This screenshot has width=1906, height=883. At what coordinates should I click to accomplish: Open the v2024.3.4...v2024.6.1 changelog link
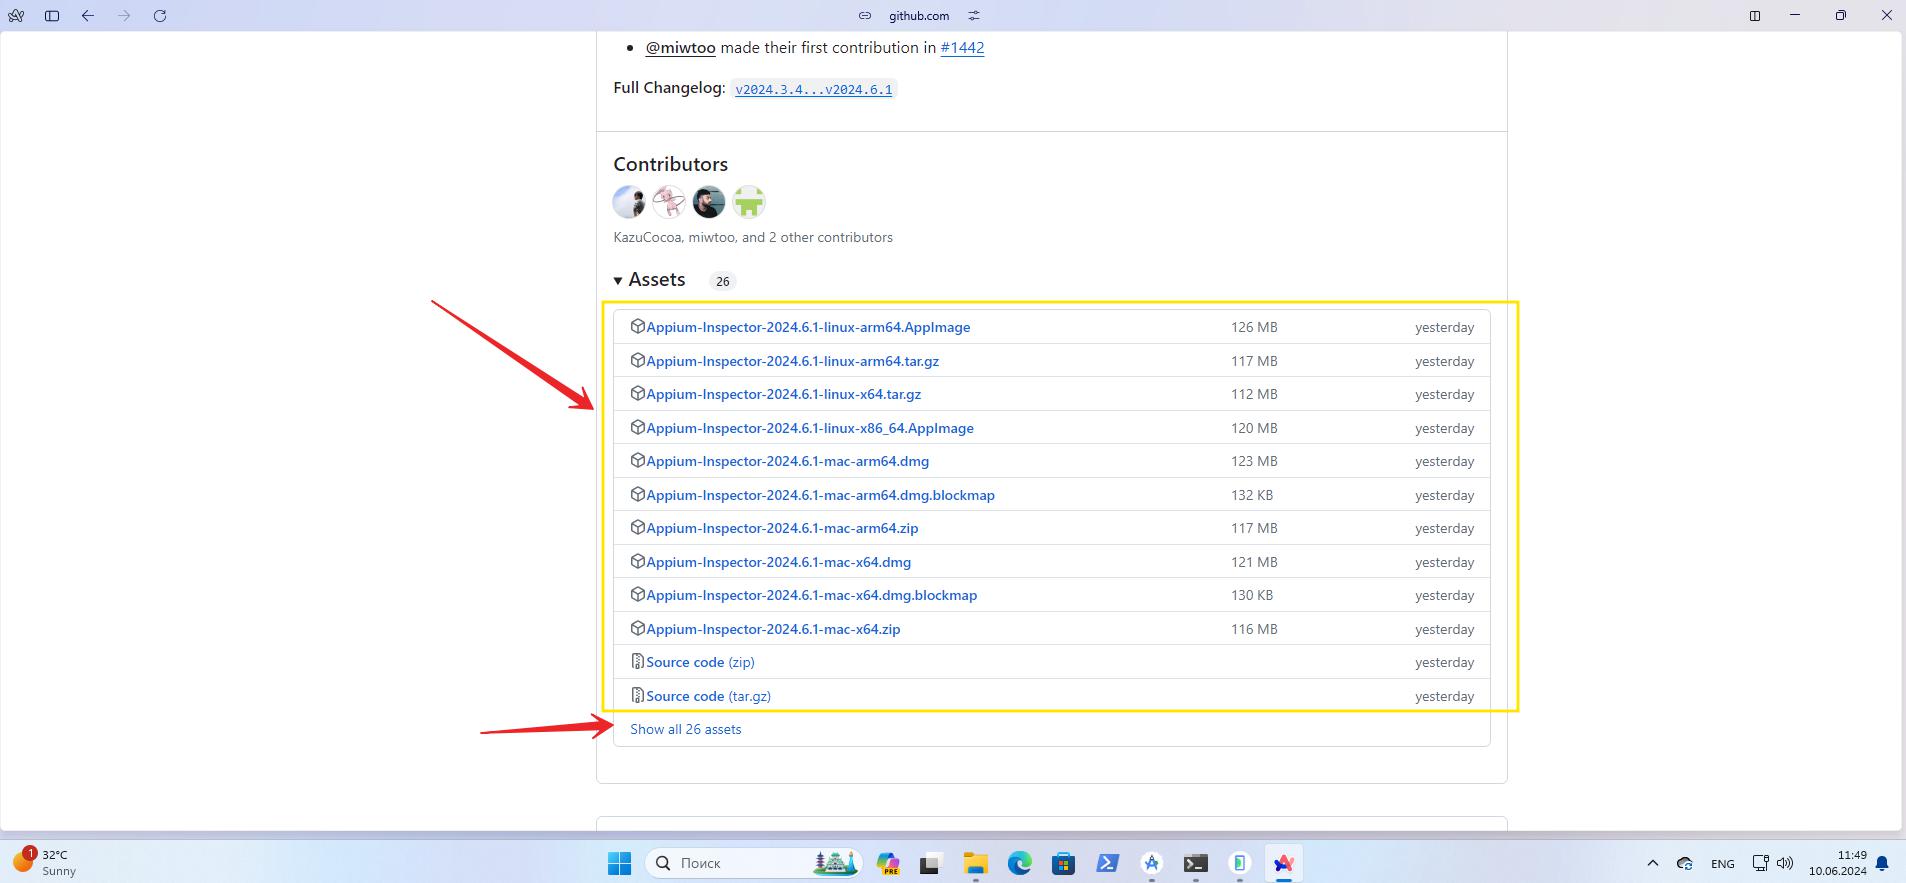[813, 89]
